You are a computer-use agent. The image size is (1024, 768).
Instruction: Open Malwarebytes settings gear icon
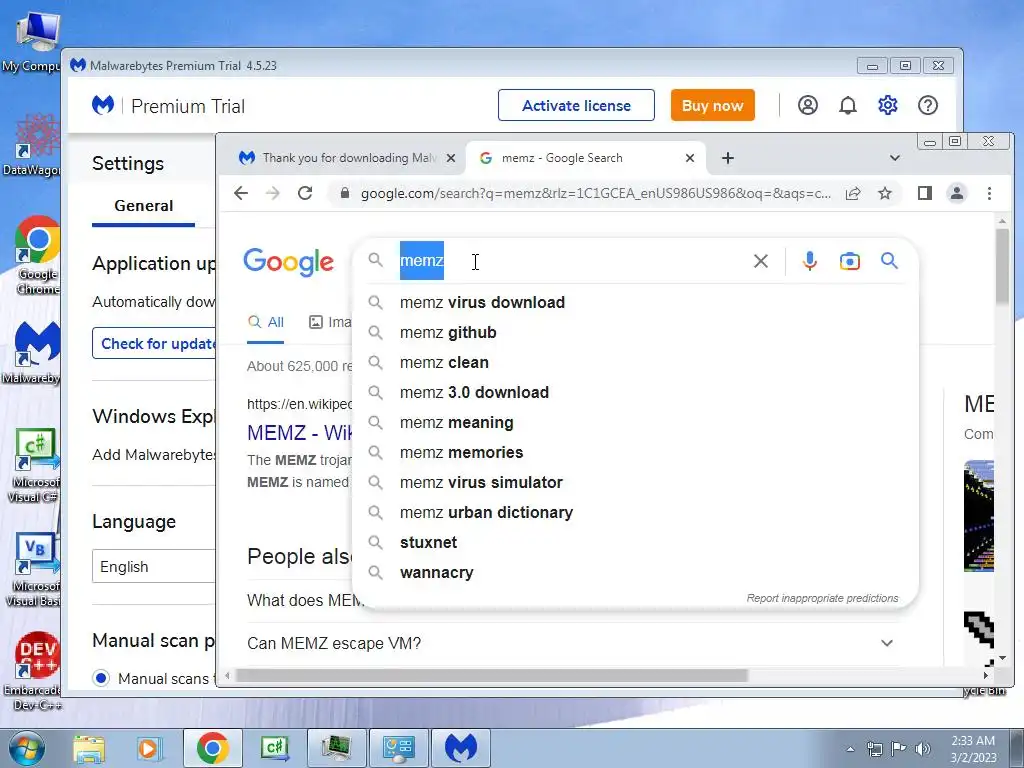pyautogui.click(x=888, y=105)
